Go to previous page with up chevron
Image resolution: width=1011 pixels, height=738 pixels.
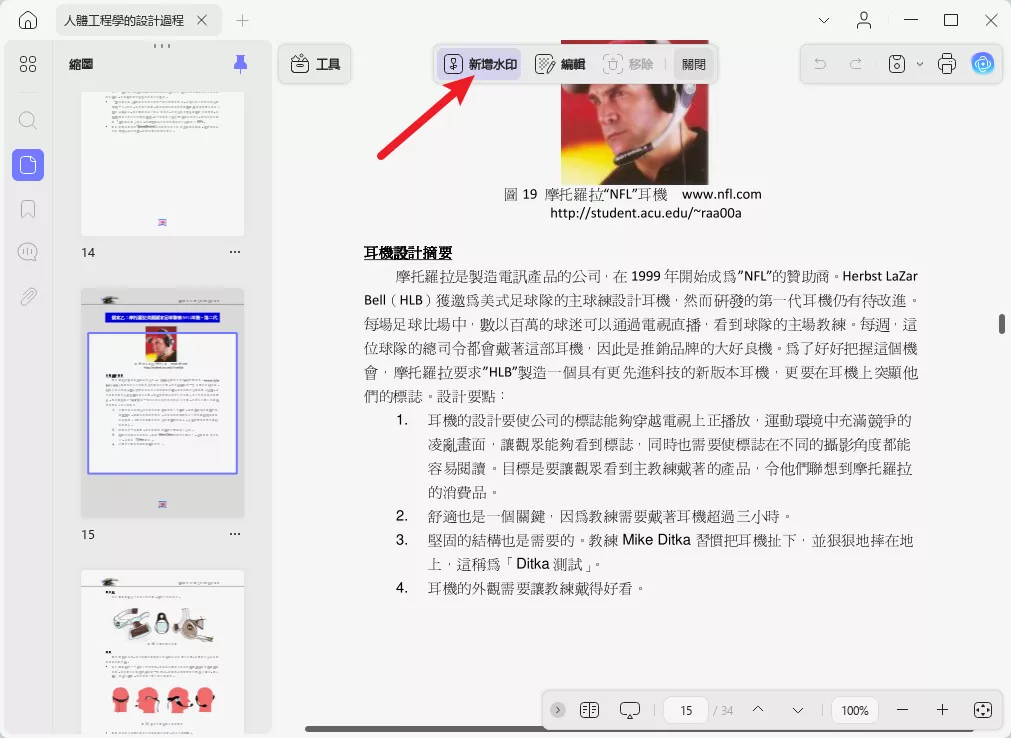coord(758,710)
